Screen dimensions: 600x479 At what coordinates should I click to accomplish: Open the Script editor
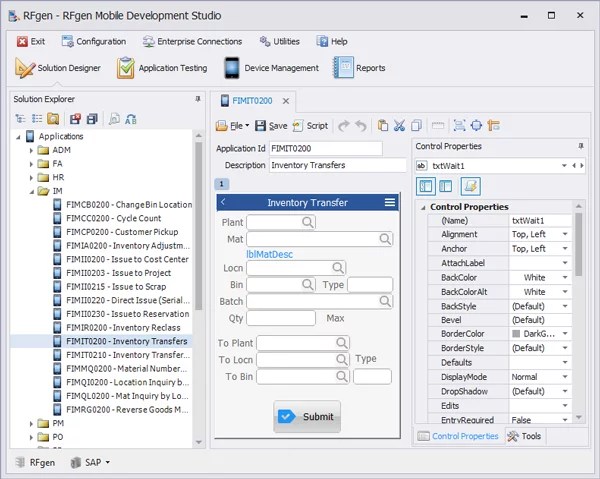pos(310,125)
